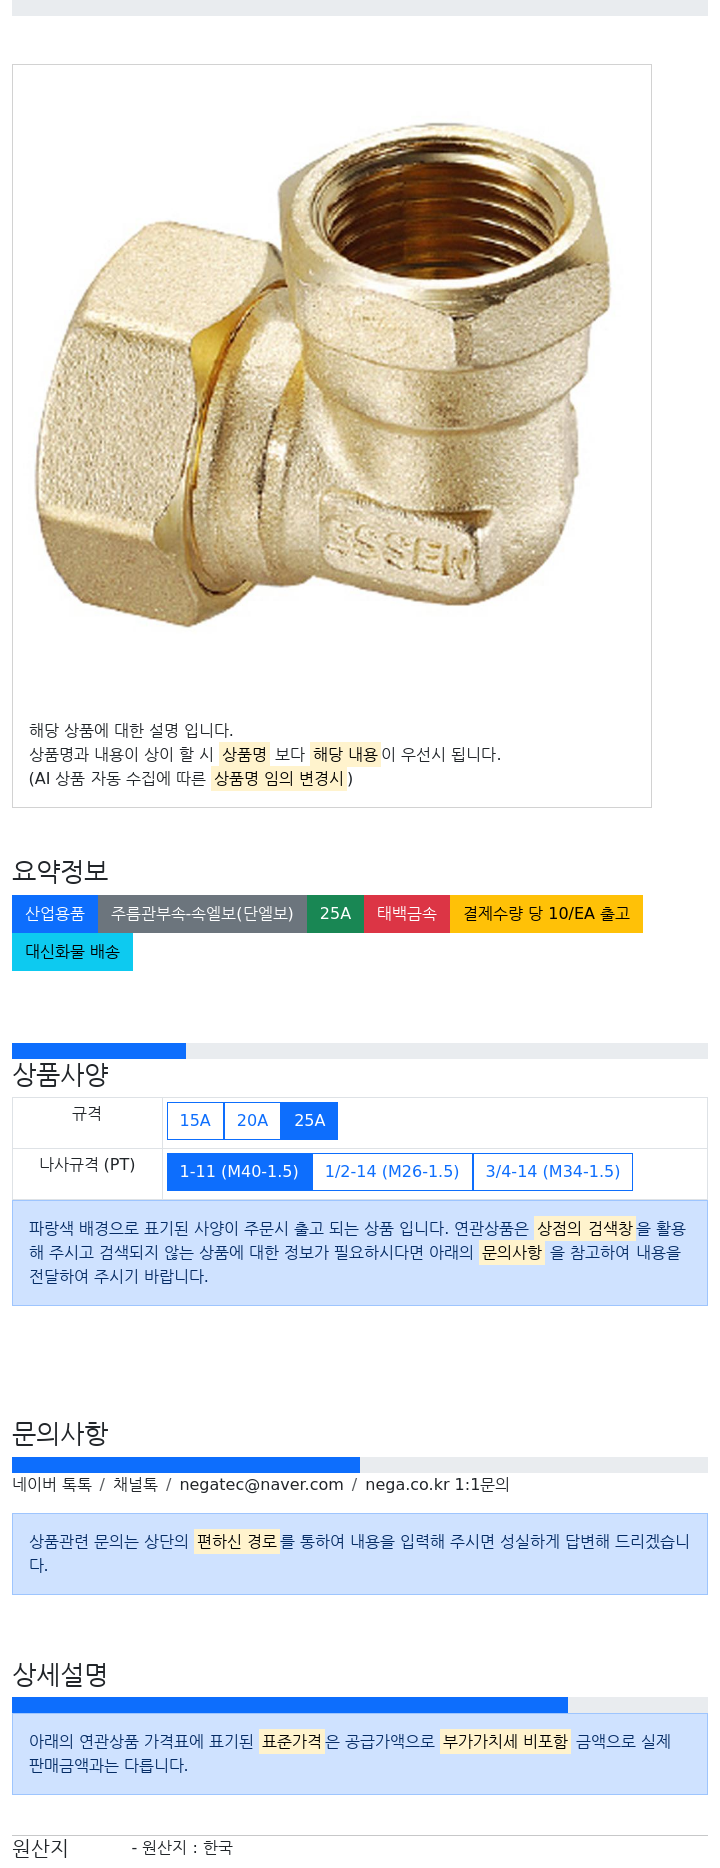Click the red 태백금속 brand badge
Image resolution: width=720 pixels, height=1868 pixels.
pyautogui.click(x=407, y=914)
